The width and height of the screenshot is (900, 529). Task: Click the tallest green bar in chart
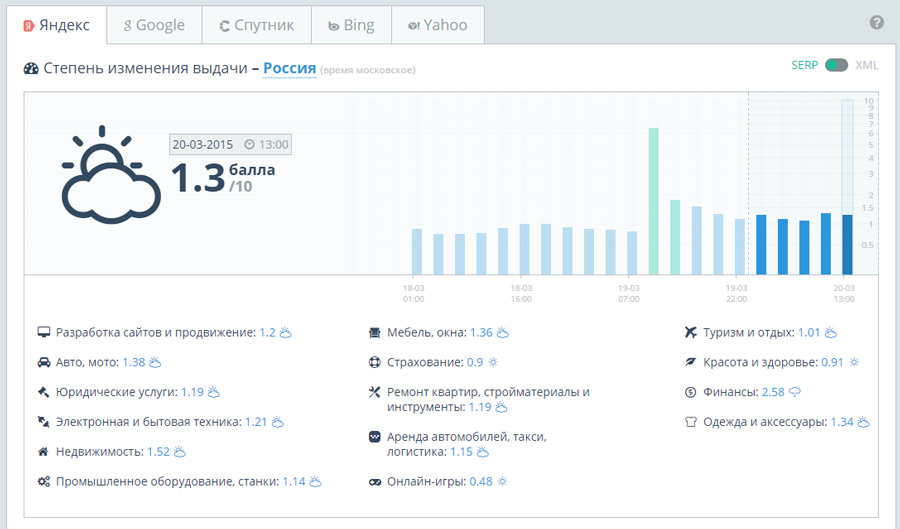pos(653,200)
